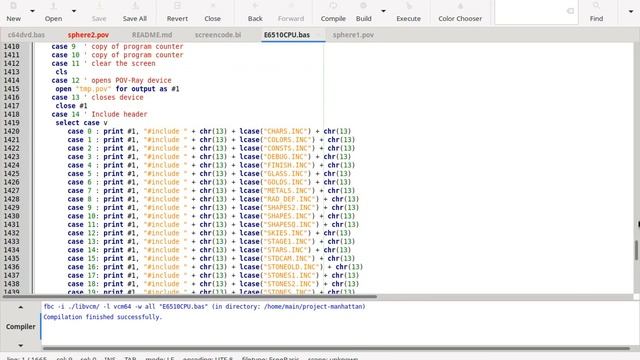This screenshot has height=360, width=640.
Task: Click the Find toolbar button
Action: [x=596, y=12]
